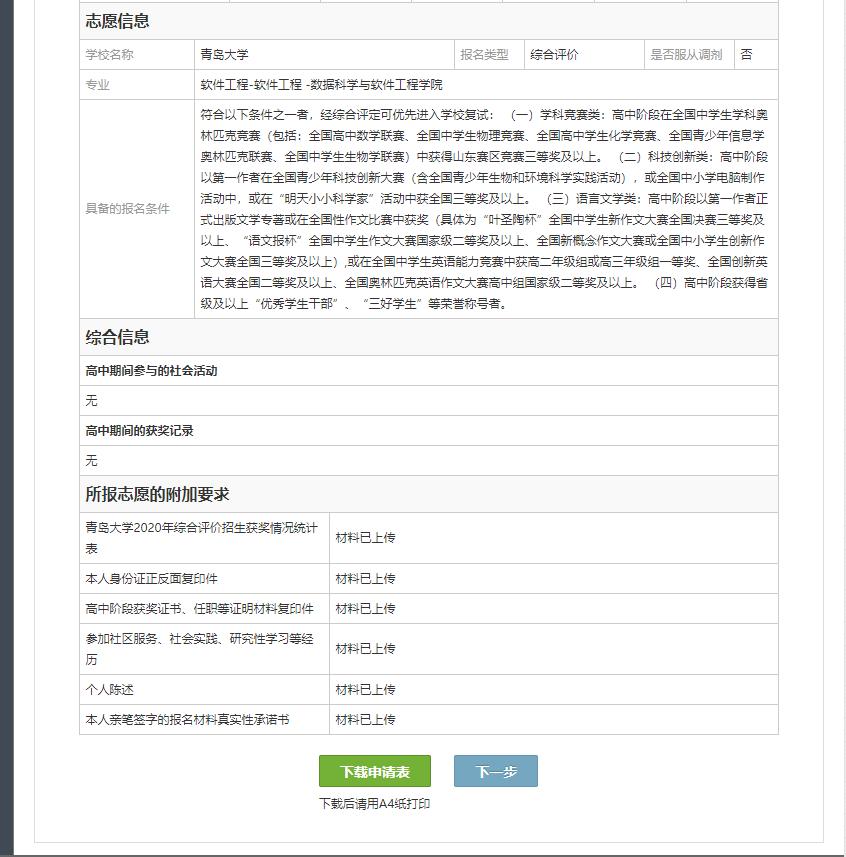The width and height of the screenshot is (846, 857).
Task: Select 无 under 高中期间参与的社会活动
Action: tap(91, 401)
